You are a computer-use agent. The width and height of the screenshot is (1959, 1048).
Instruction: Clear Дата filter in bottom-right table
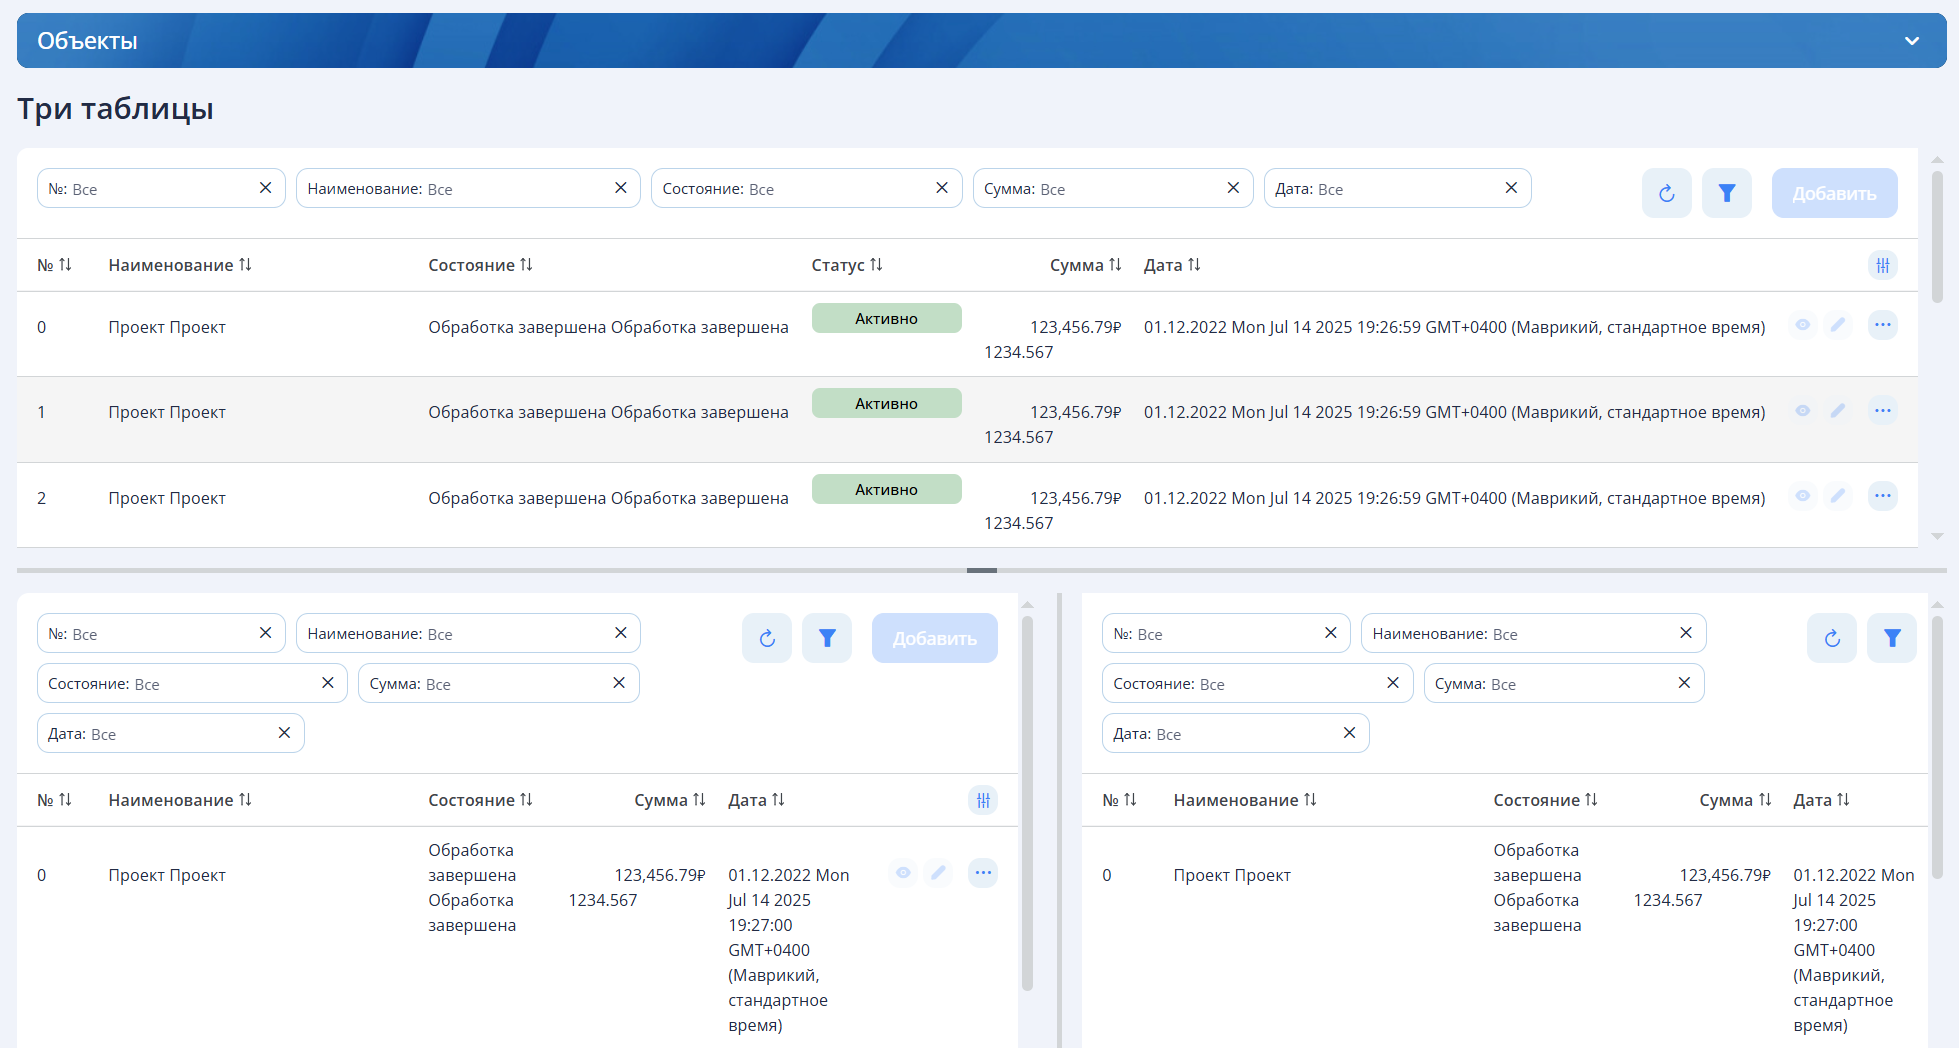(x=1349, y=733)
